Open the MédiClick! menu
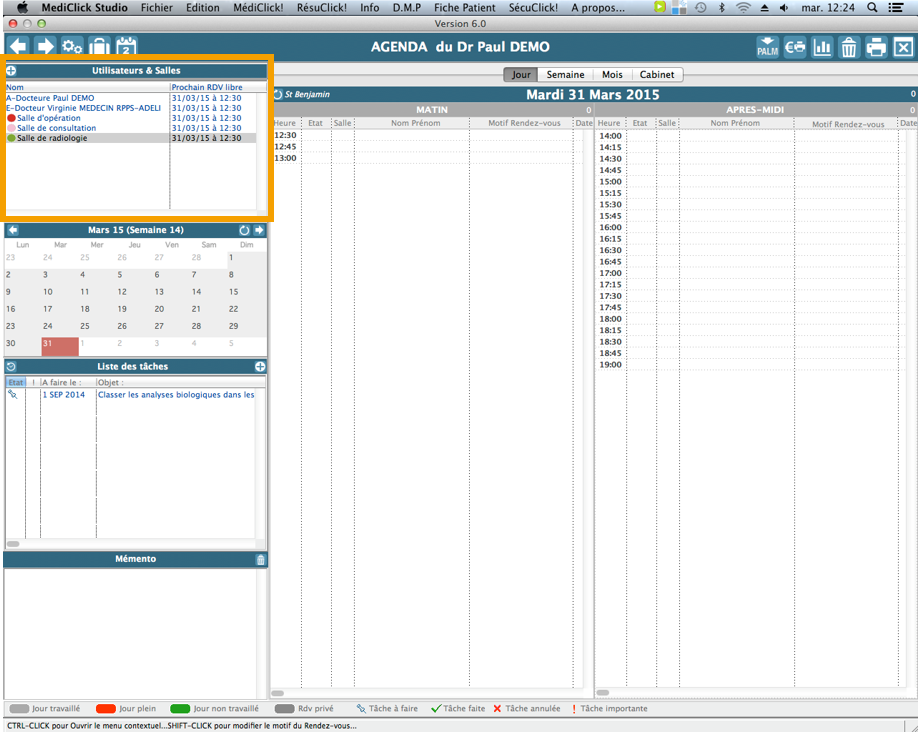This screenshot has width=918, height=732. pos(258,8)
